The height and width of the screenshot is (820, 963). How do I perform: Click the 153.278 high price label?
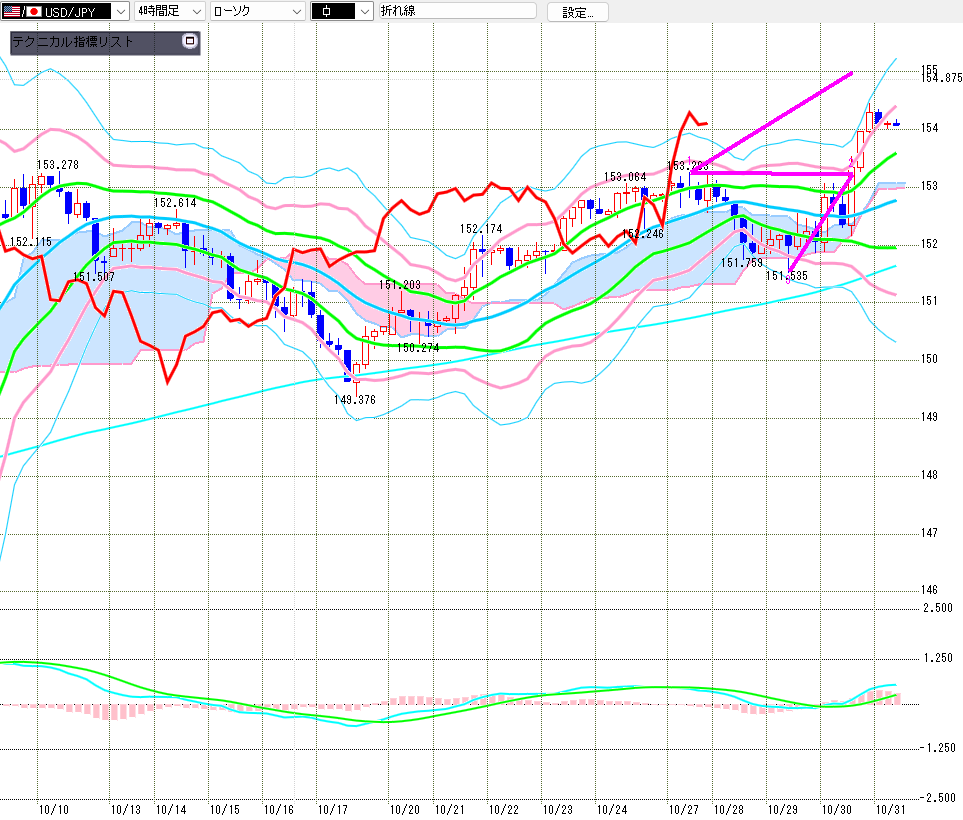pos(57,165)
